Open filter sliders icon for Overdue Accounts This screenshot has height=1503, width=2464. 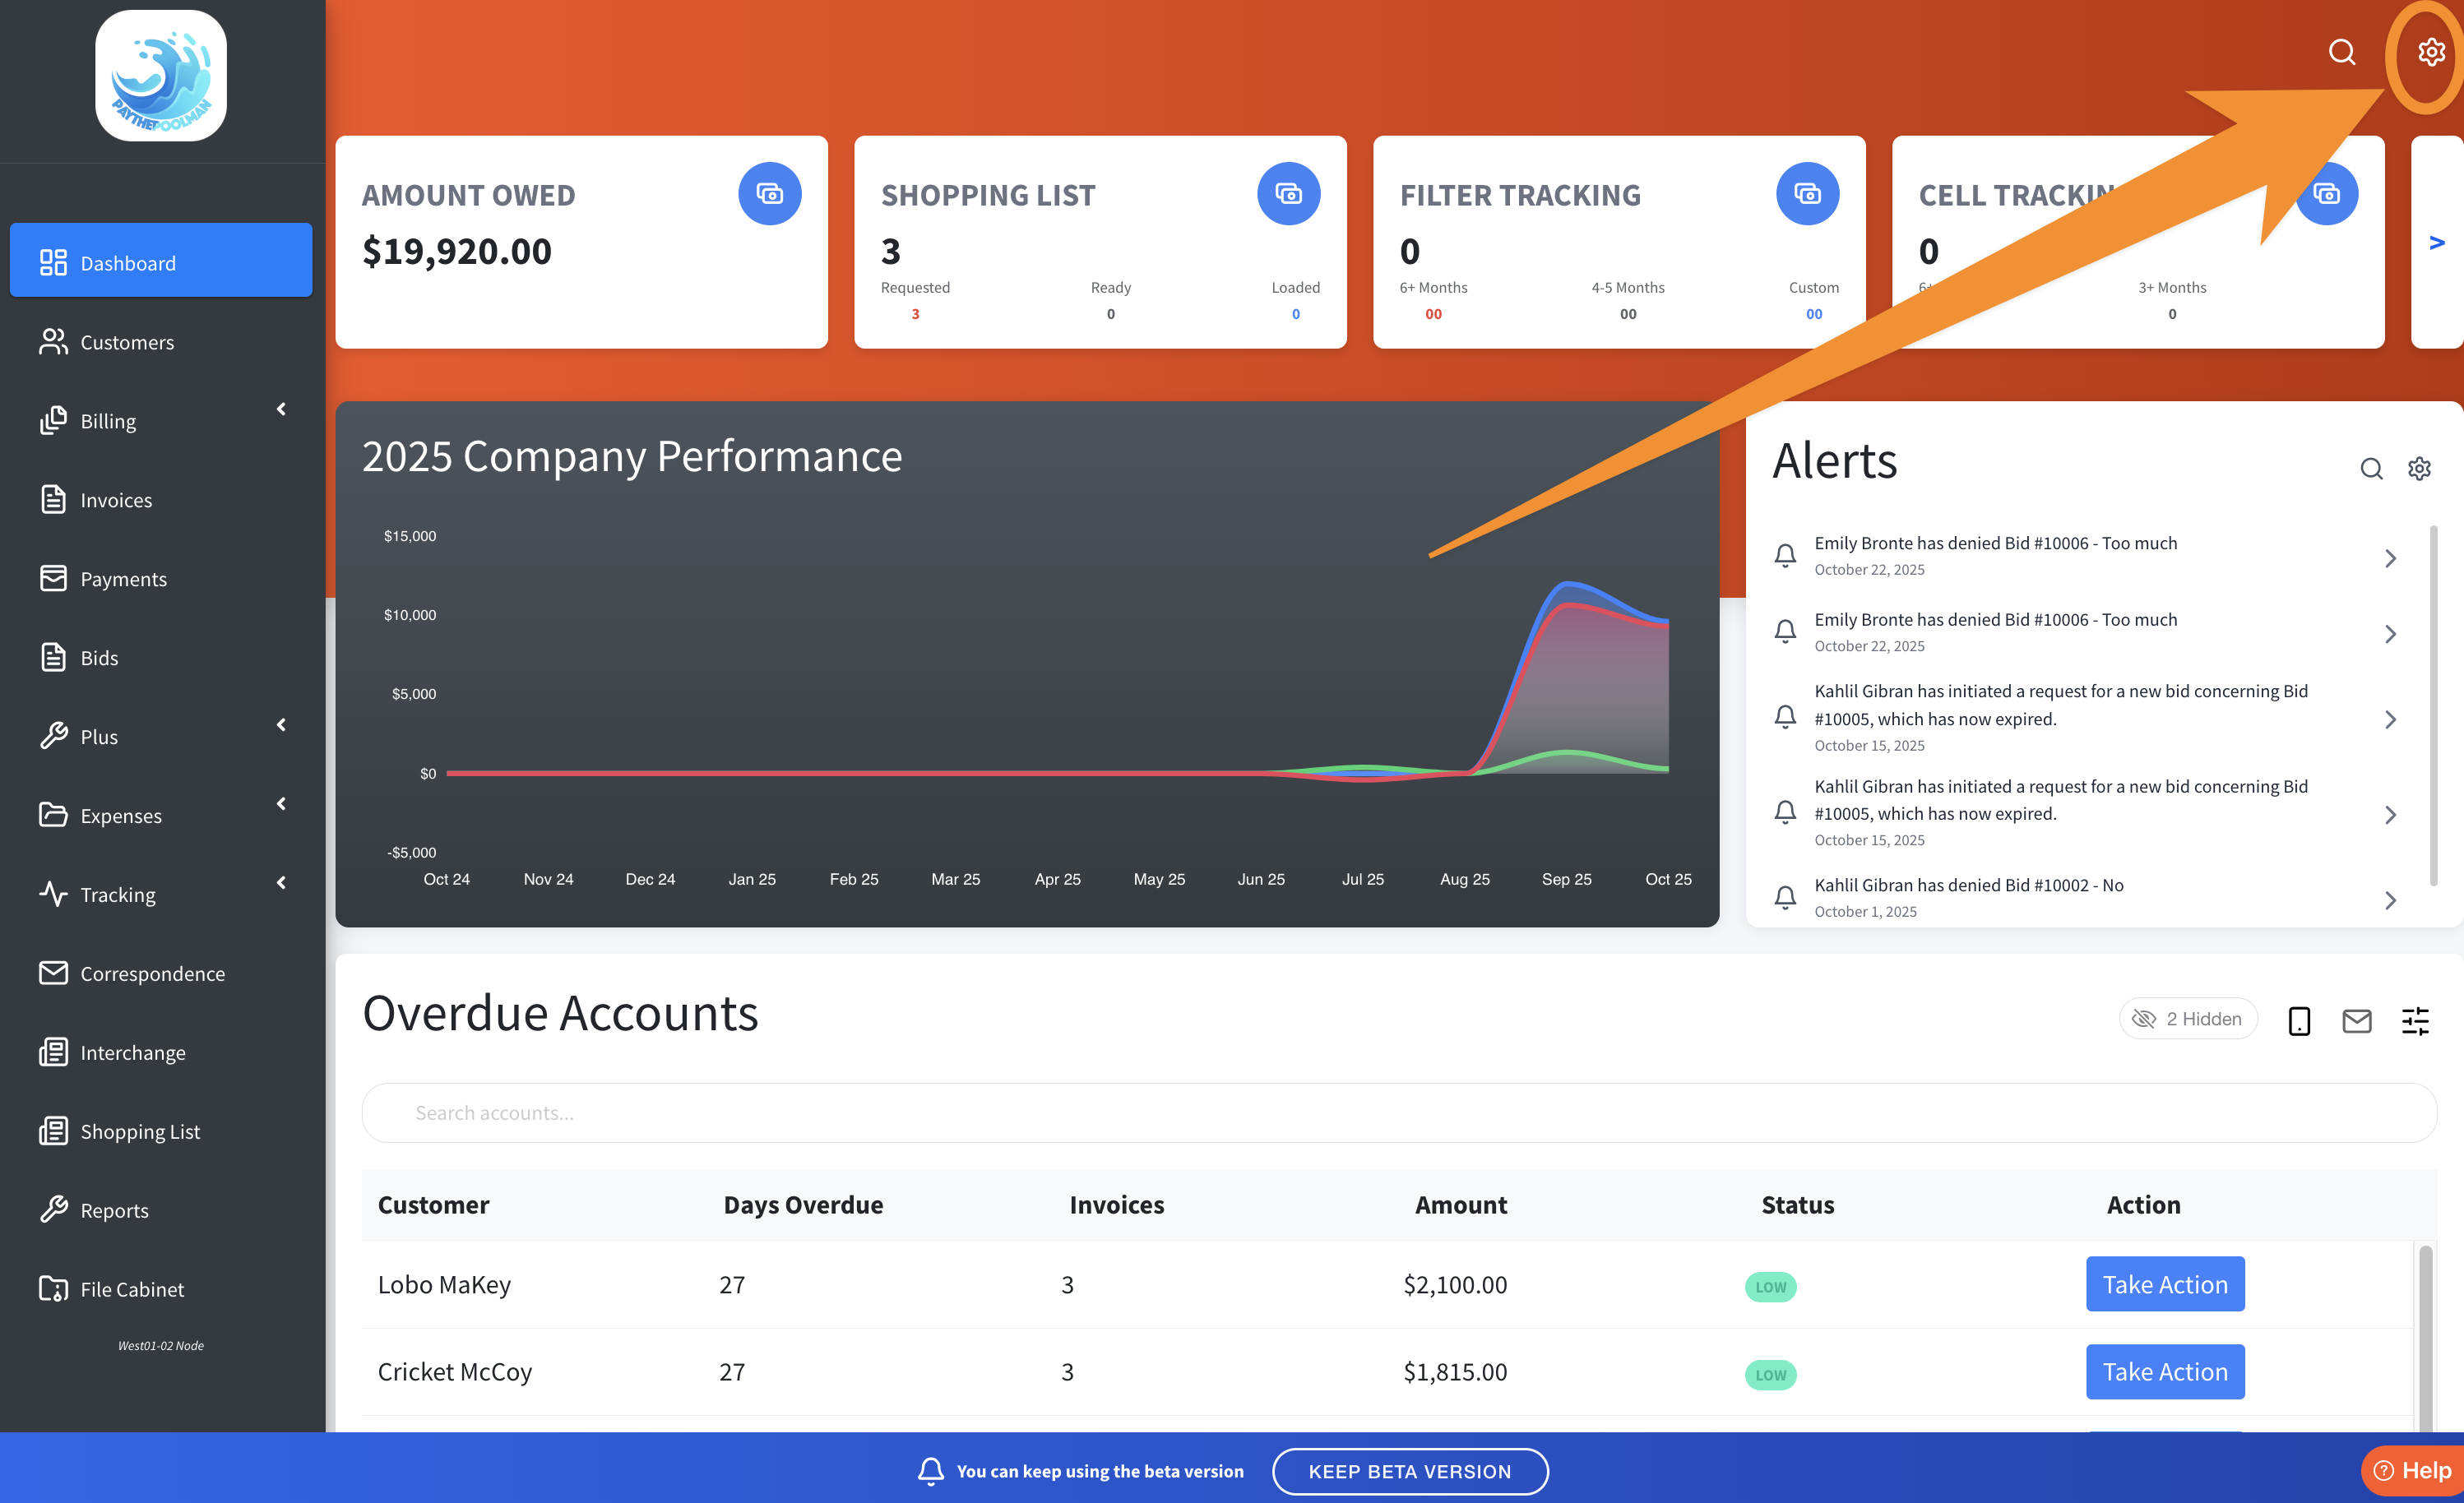(x=2414, y=1020)
